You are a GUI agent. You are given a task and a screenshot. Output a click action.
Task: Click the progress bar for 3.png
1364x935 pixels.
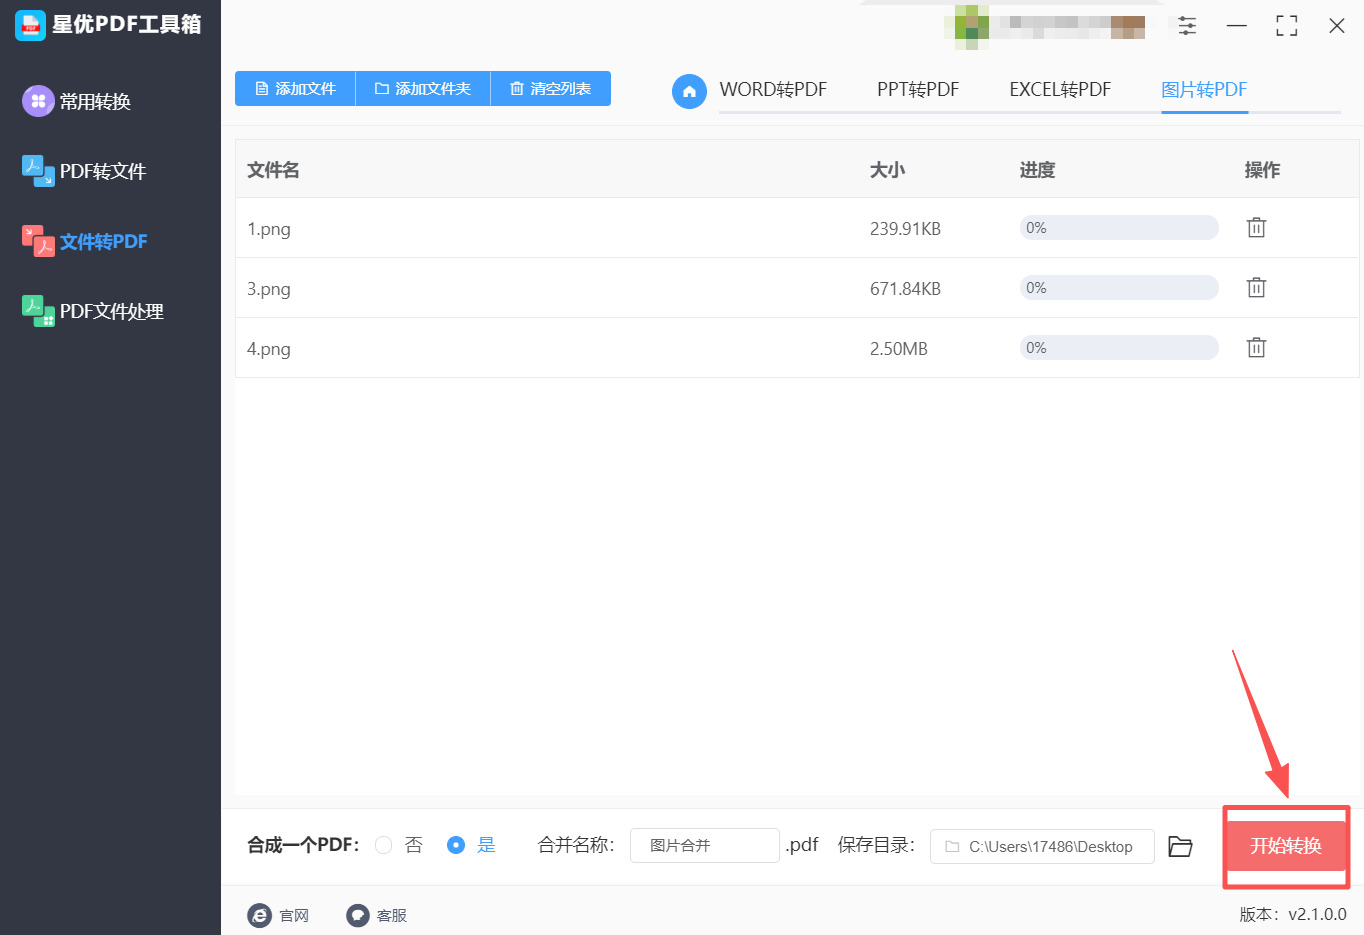click(1119, 288)
